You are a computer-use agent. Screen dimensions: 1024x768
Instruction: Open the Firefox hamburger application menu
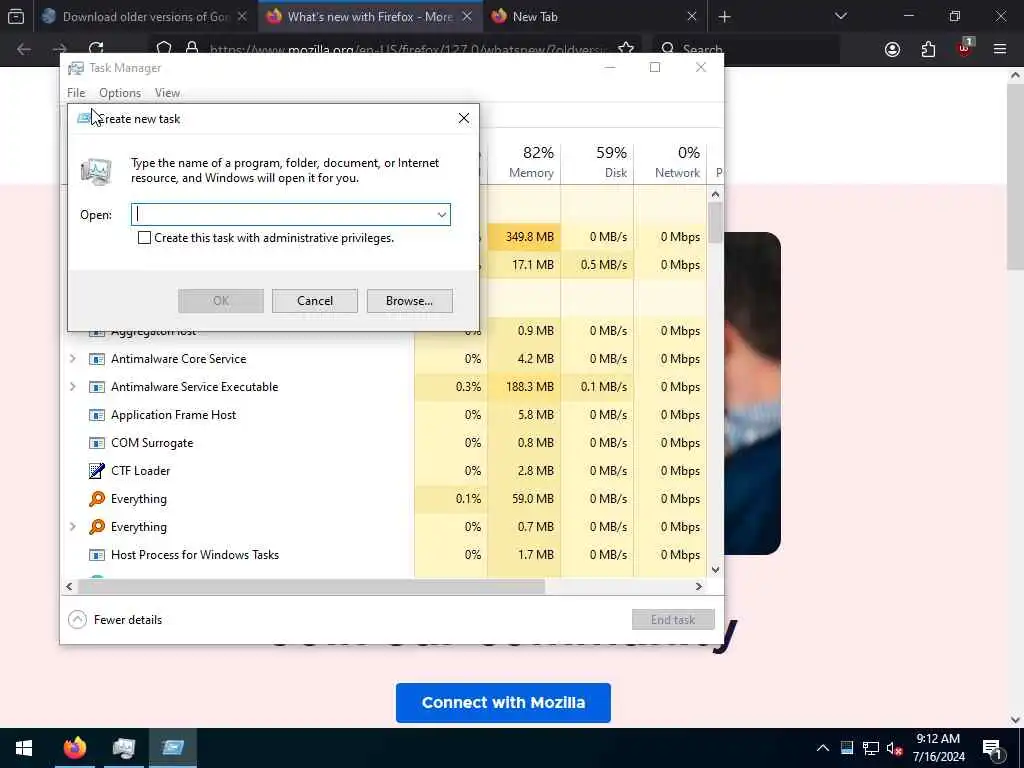pyautogui.click(x=1000, y=49)
